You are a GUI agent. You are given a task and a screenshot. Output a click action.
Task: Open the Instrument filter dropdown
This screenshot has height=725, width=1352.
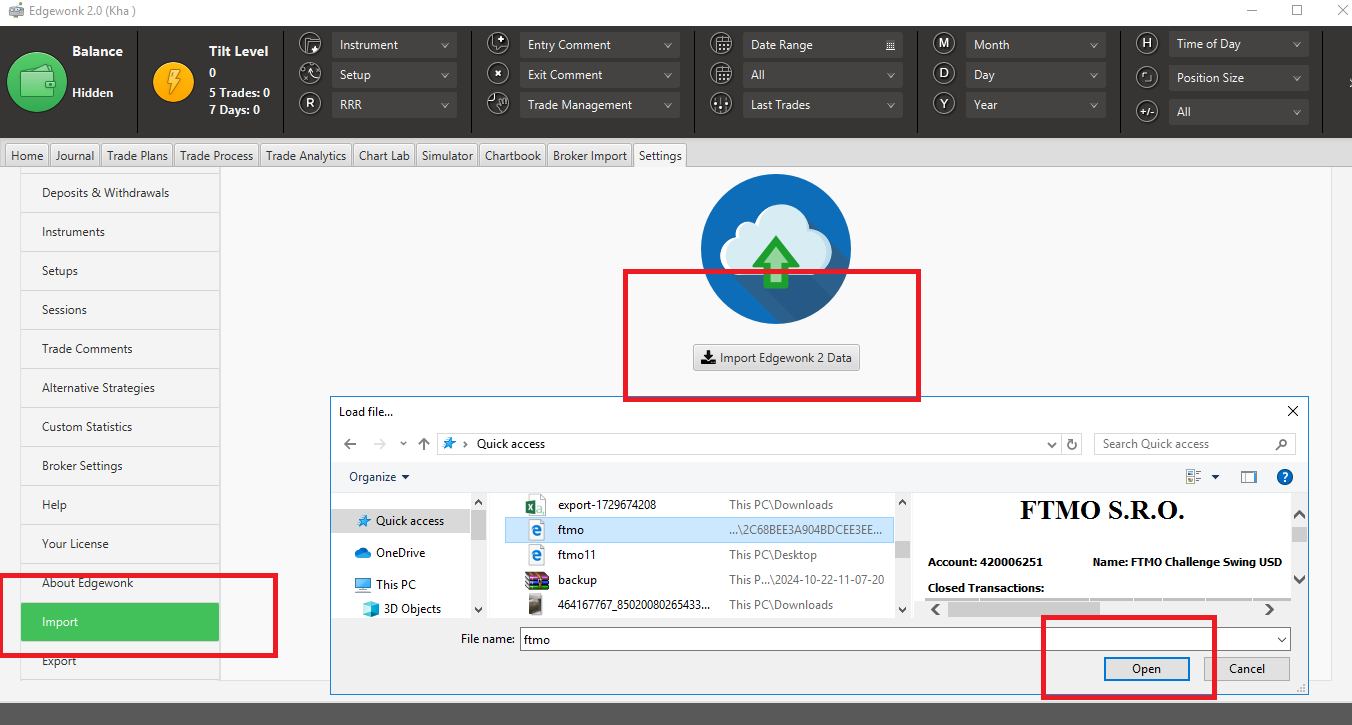tap(394, 45)
